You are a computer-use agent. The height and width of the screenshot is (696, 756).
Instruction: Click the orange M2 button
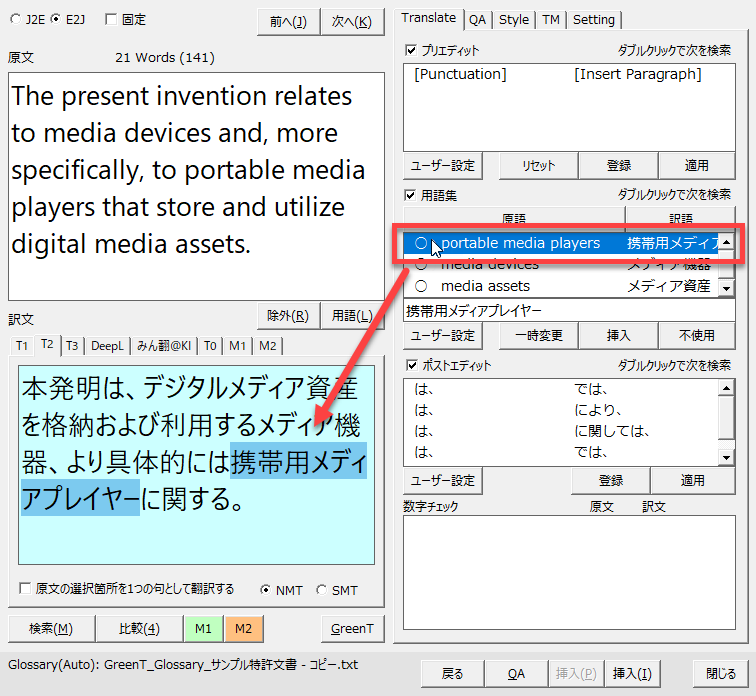[244, 628]
